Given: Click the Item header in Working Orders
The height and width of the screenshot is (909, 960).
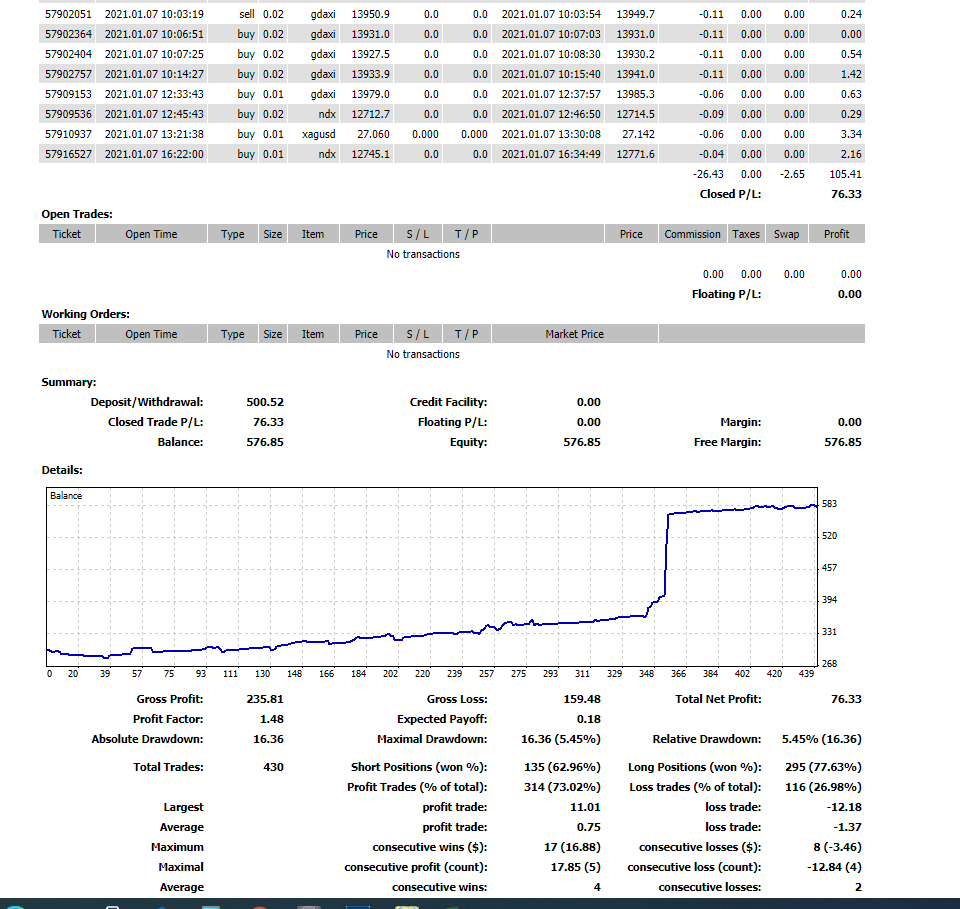Looking at the screenshot, I should tap(313, 334).
